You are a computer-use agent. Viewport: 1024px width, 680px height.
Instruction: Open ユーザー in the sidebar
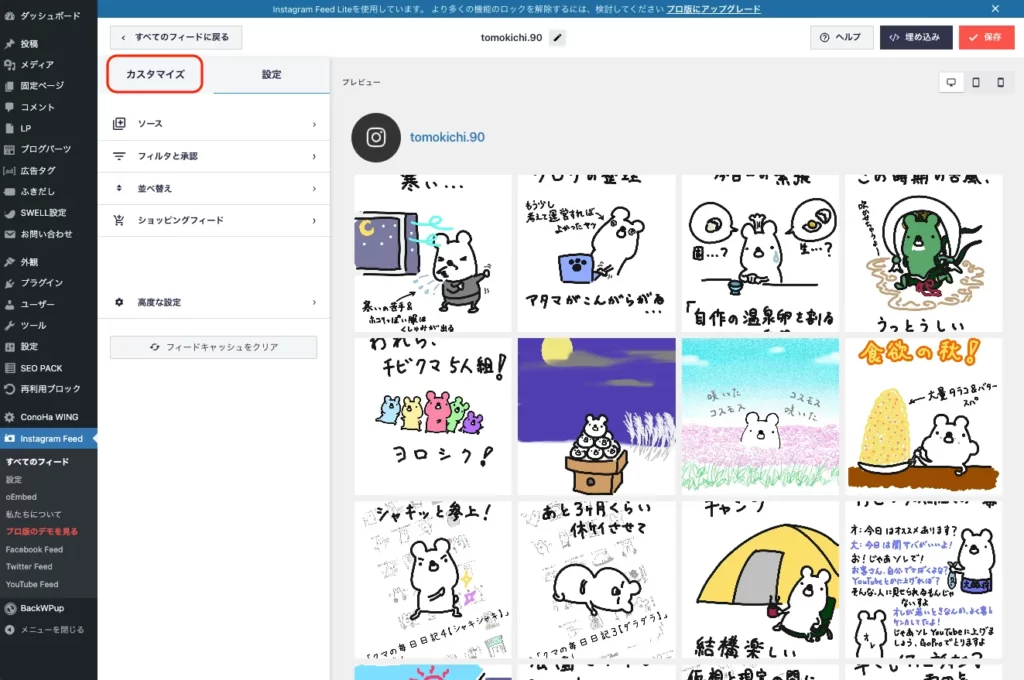click(x=49, y=304)
